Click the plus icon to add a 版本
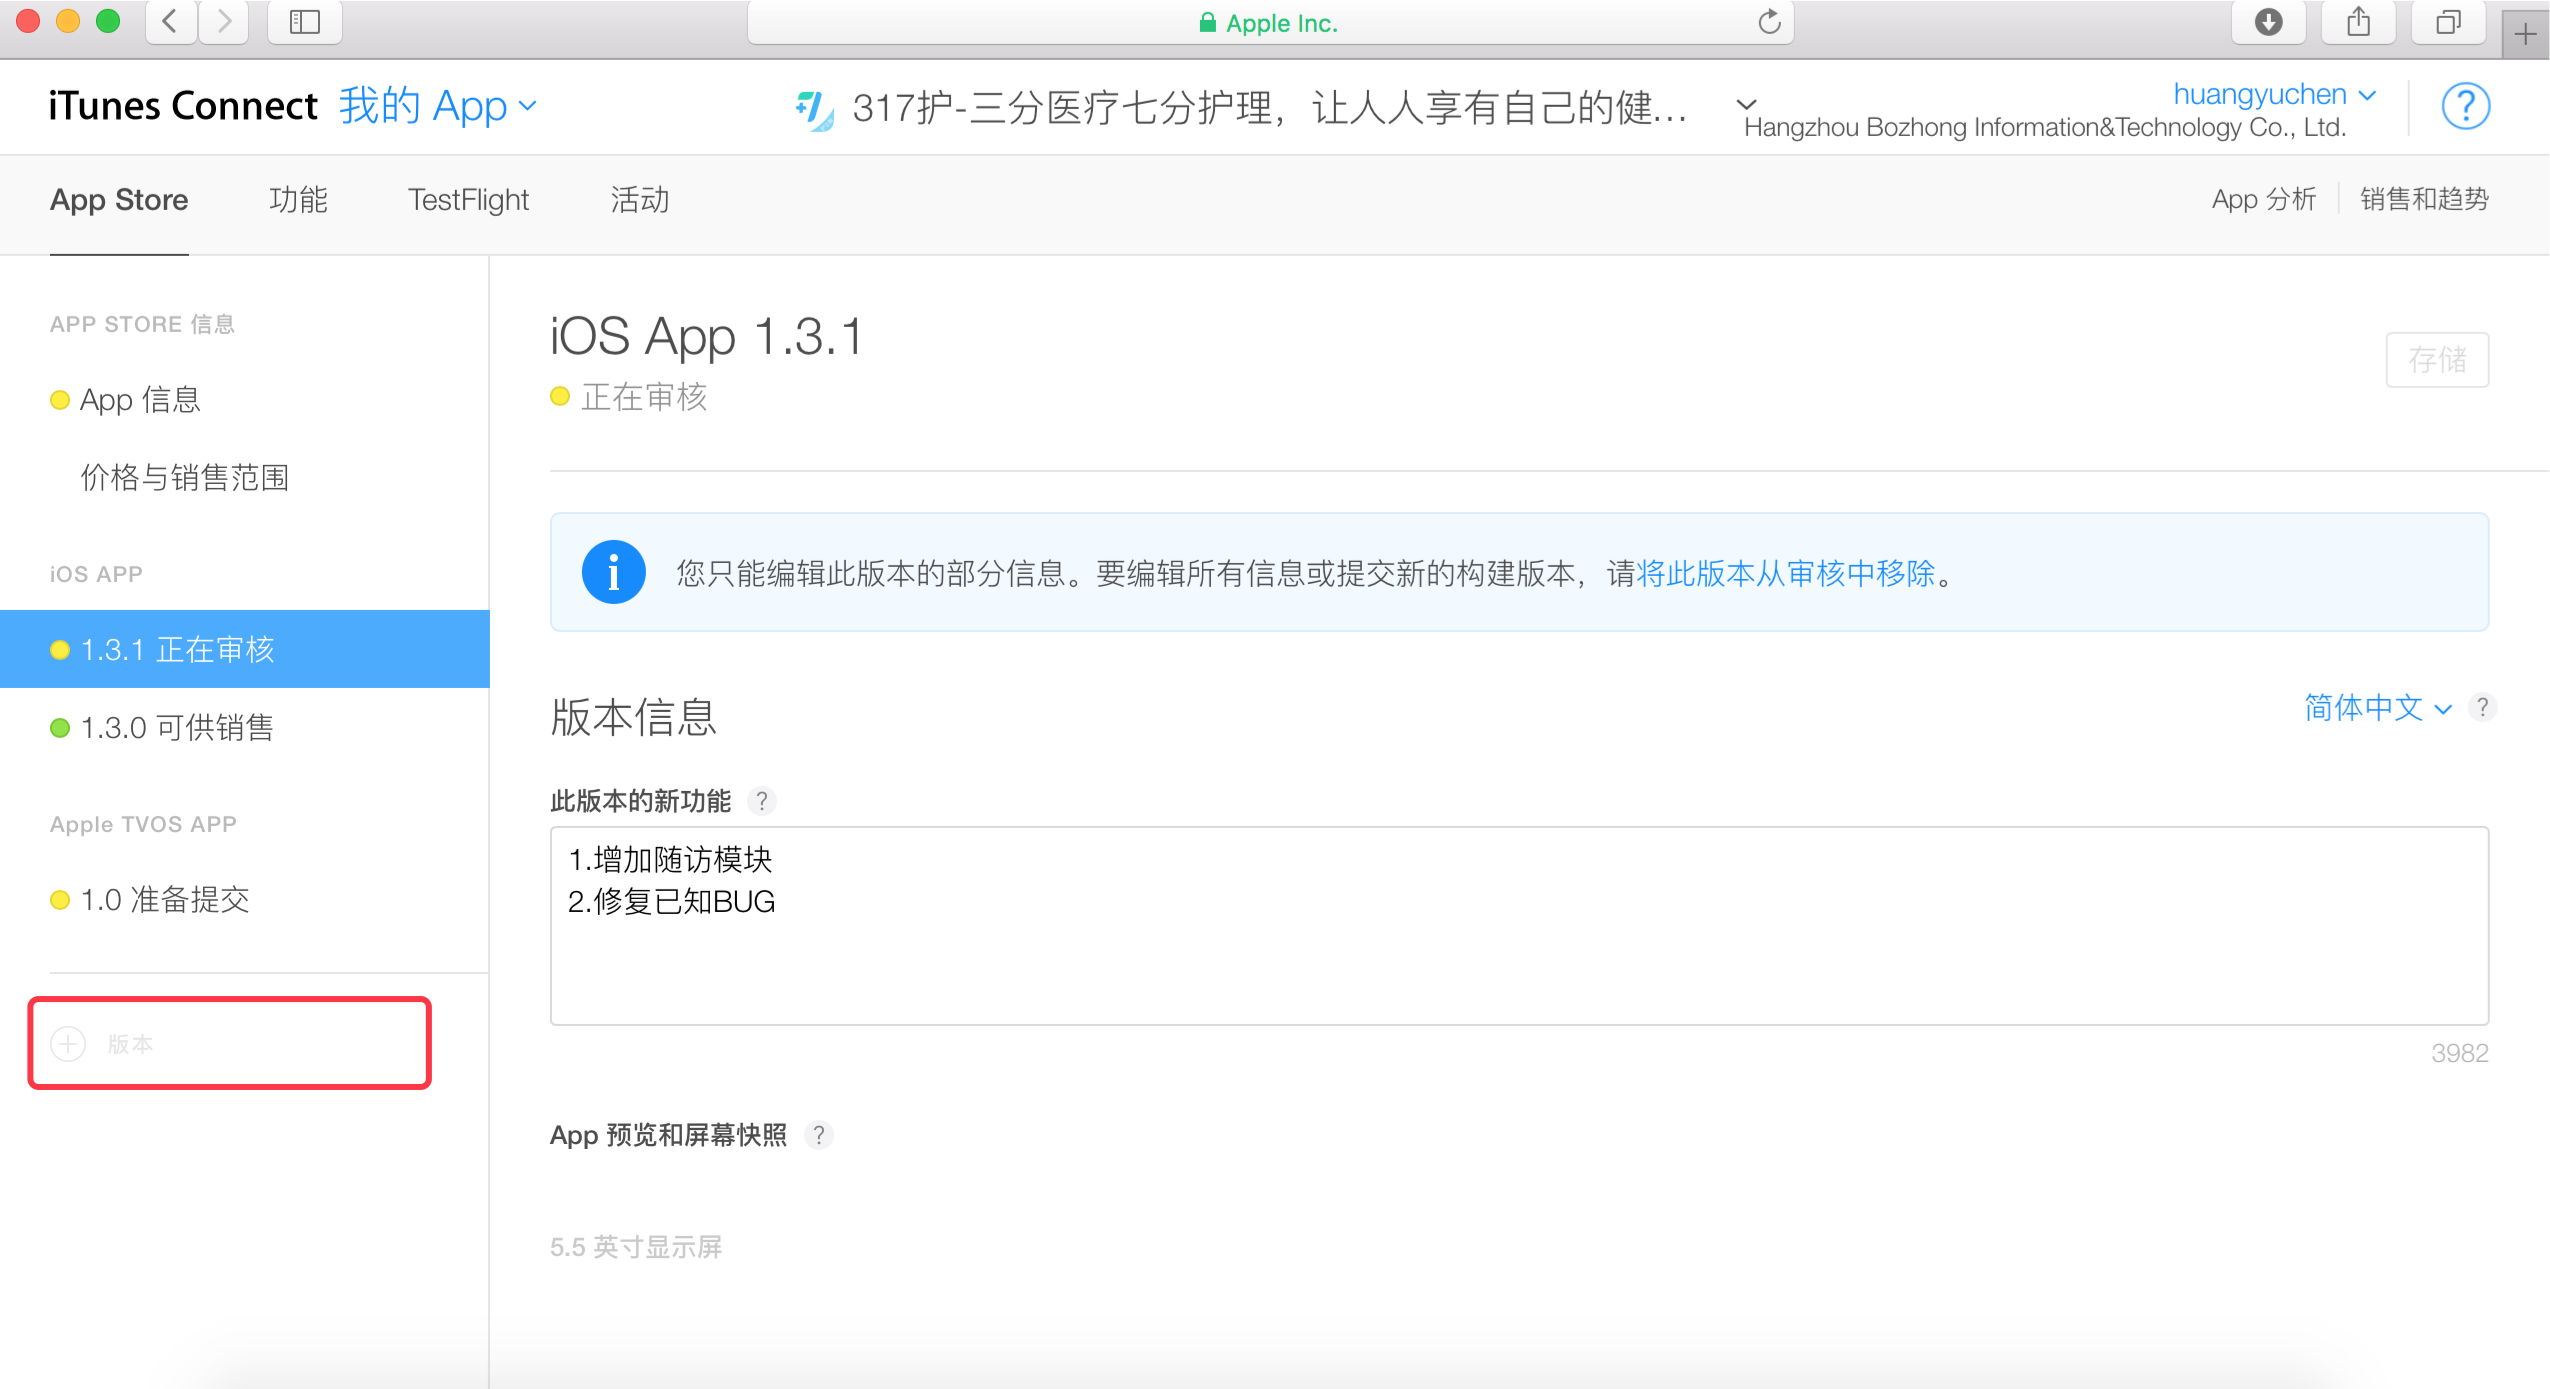Viewport: 2550px width, 1389px height. (x=68, y=1044)
